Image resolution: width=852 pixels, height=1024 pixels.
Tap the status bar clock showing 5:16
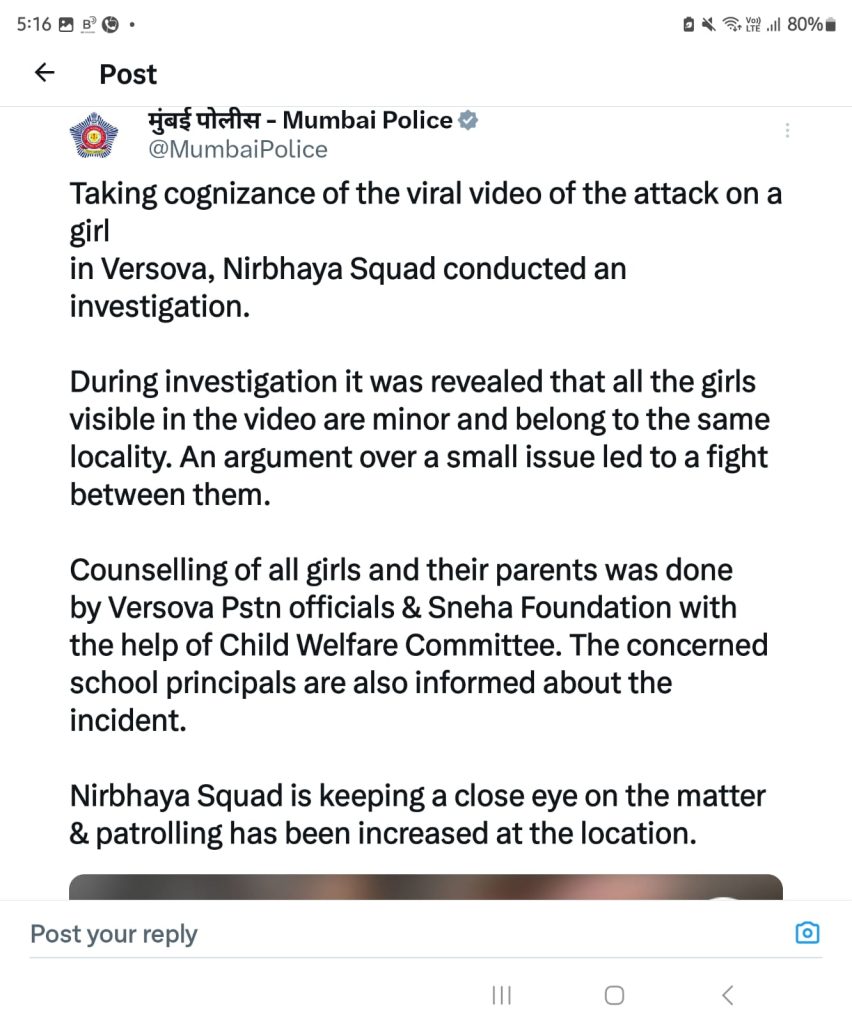pos(34,24)
